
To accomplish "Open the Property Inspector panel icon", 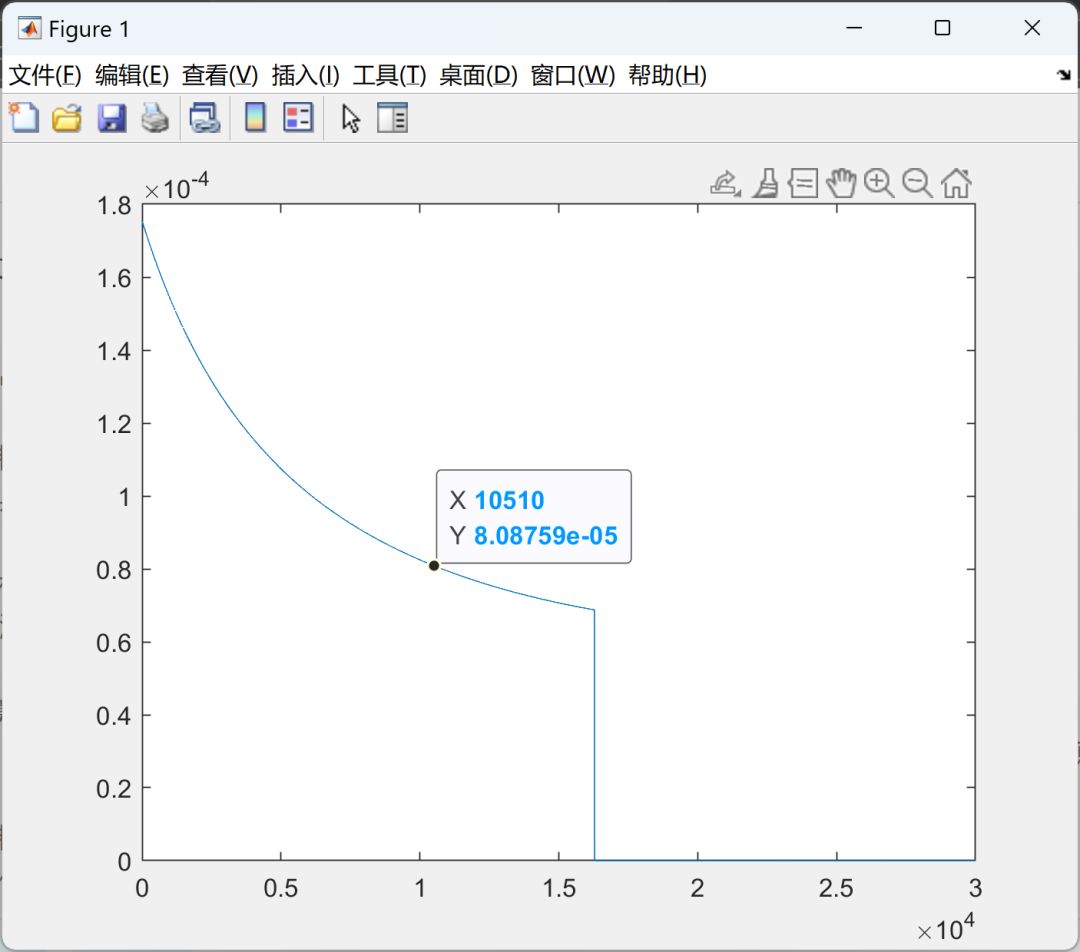I will 393,118.
